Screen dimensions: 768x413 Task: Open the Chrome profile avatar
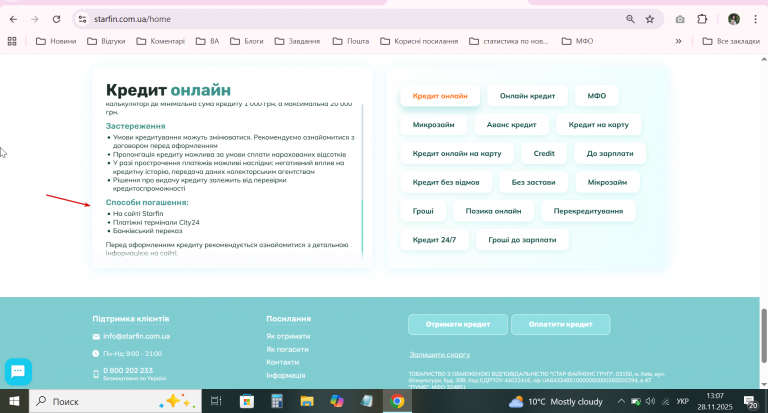point(734,19)
